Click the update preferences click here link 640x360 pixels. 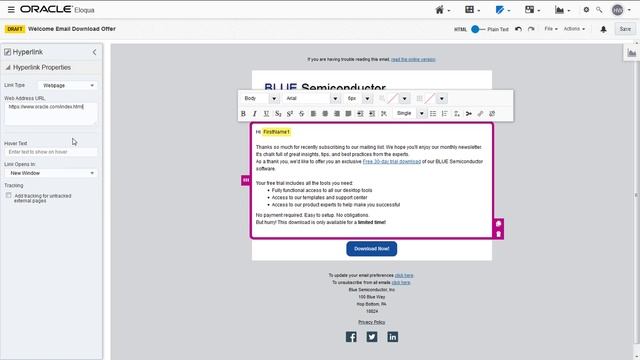(x=404, y=276)
